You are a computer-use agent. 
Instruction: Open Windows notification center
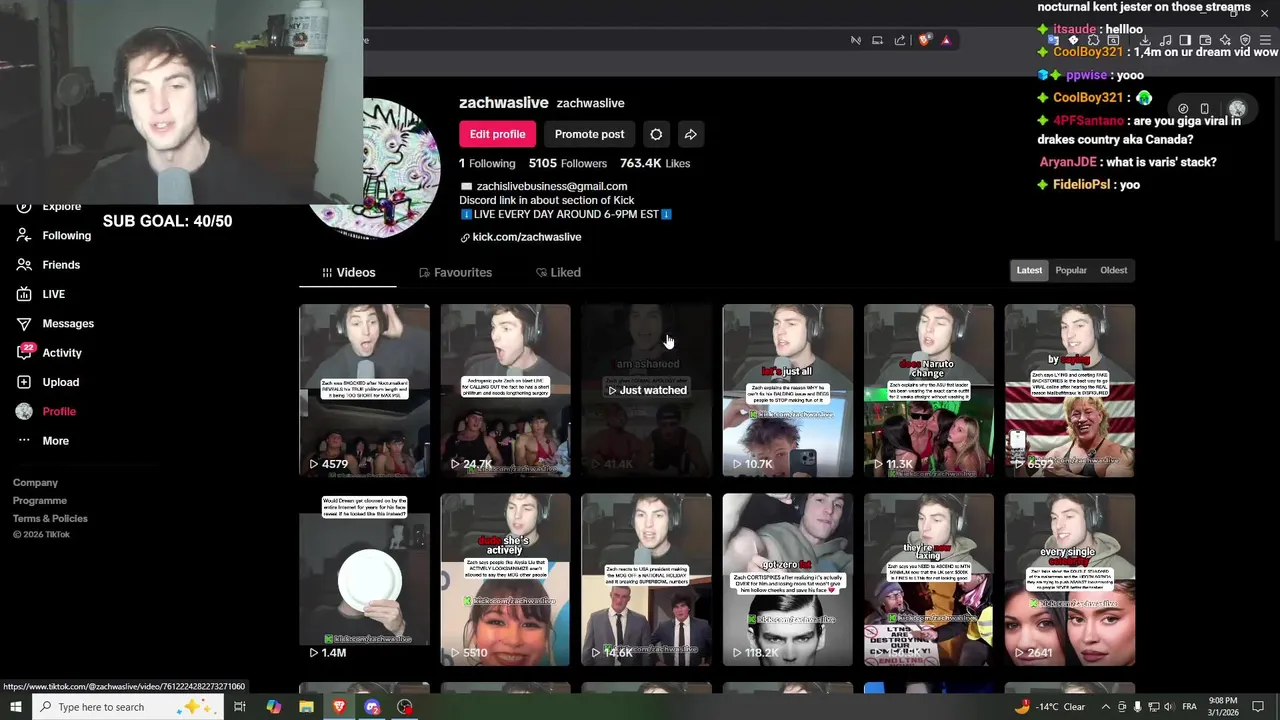click(x=1257, y=707)
